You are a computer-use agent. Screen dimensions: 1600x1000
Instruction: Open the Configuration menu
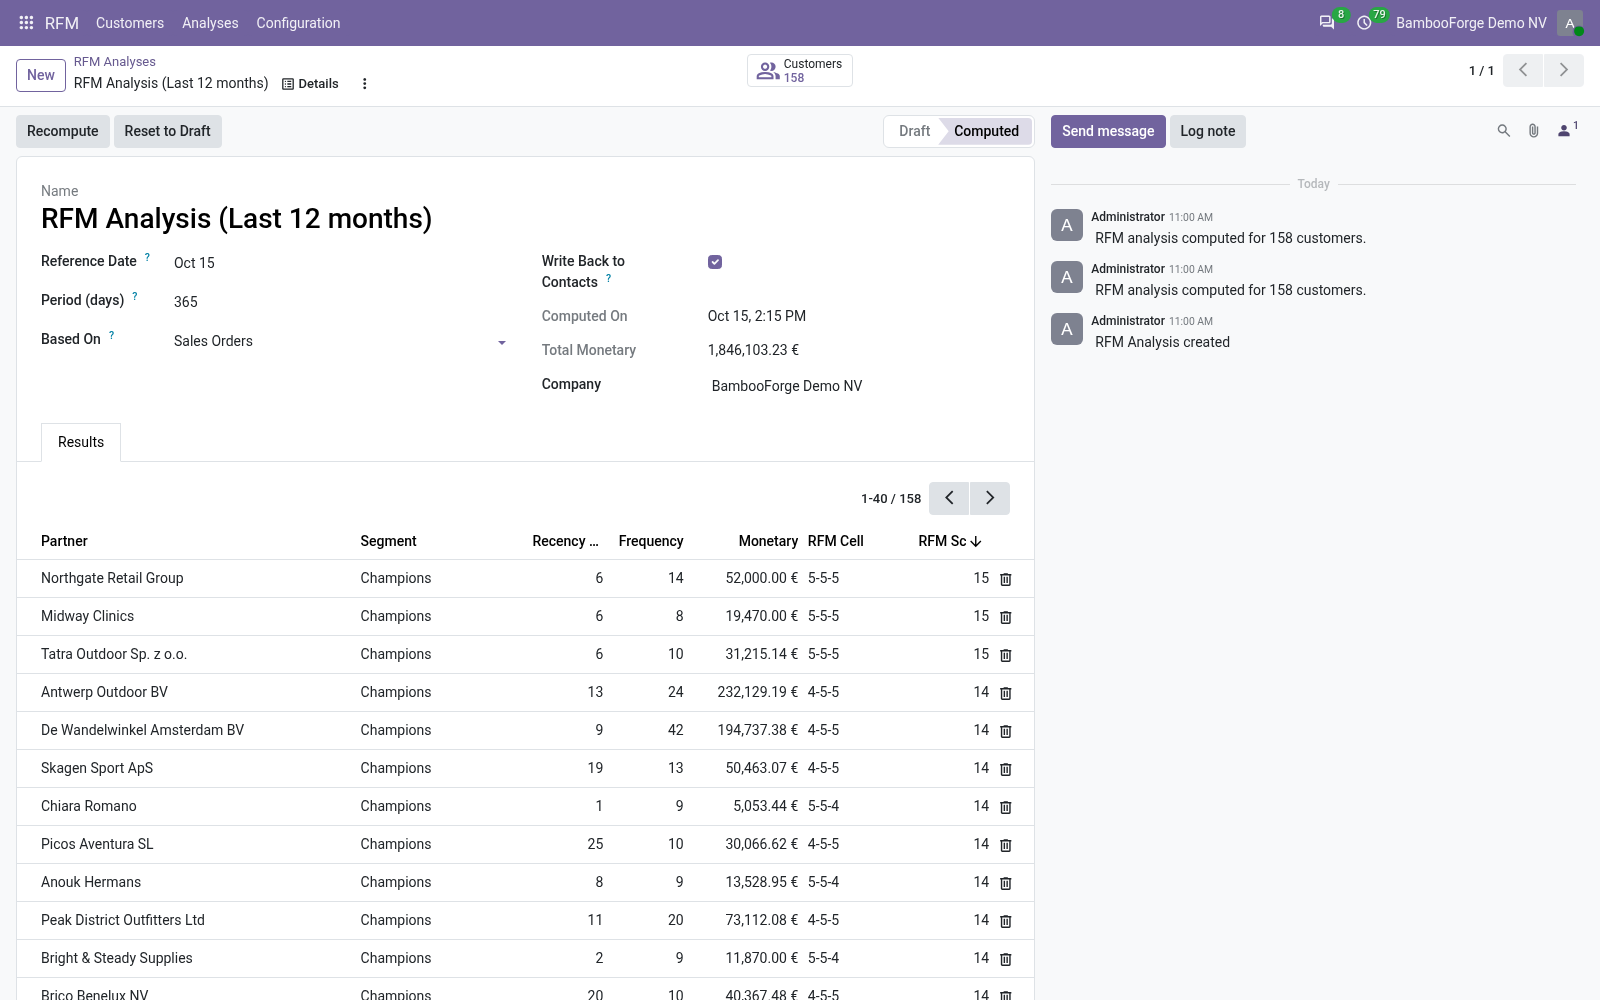pyautogui.click(x=298, y=23)
